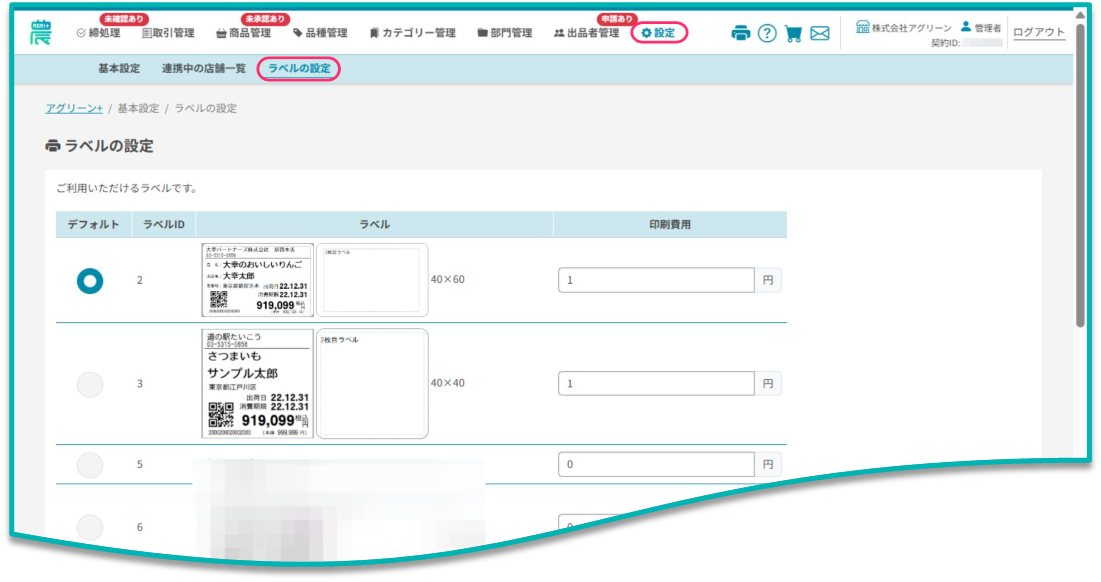Click the envelope mail icon
1101x582 pixels.
[x=820, y=33]
